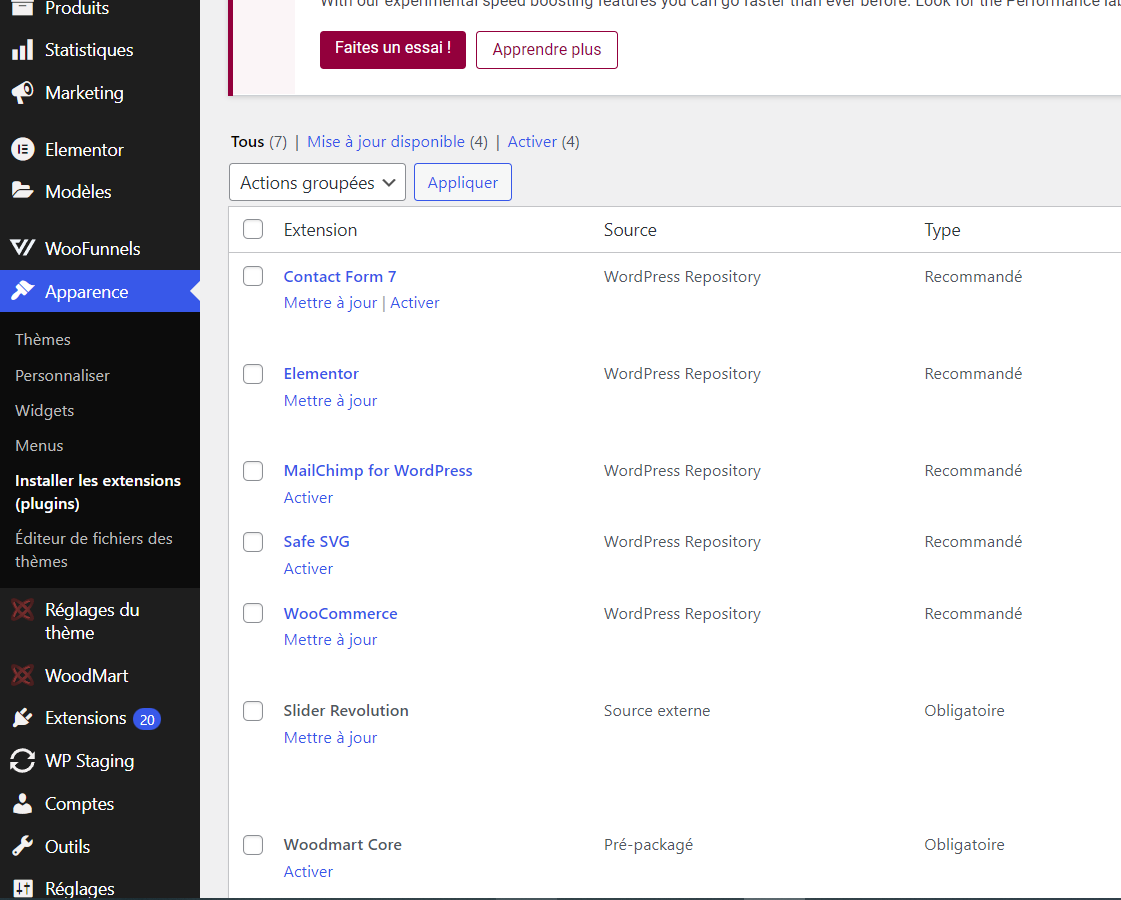The image size is (1121, 900).
Task: Click the Source externe cell
Action: click(x=657, y=711)
